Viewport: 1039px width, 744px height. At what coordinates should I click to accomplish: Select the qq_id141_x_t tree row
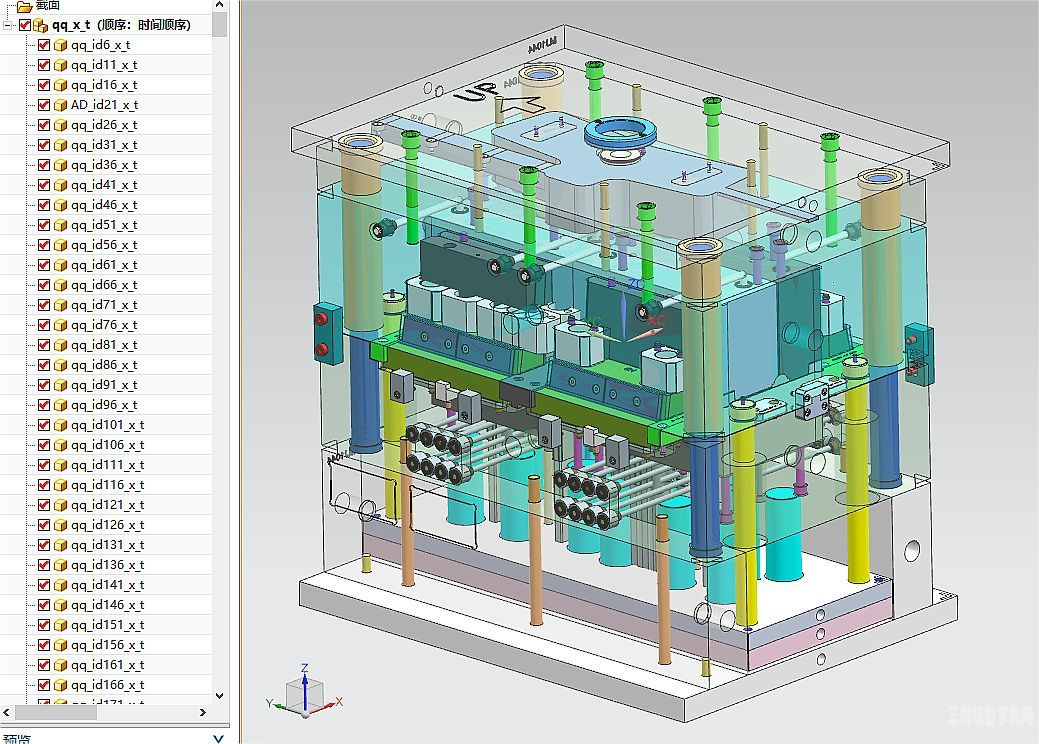pos(106,585)
